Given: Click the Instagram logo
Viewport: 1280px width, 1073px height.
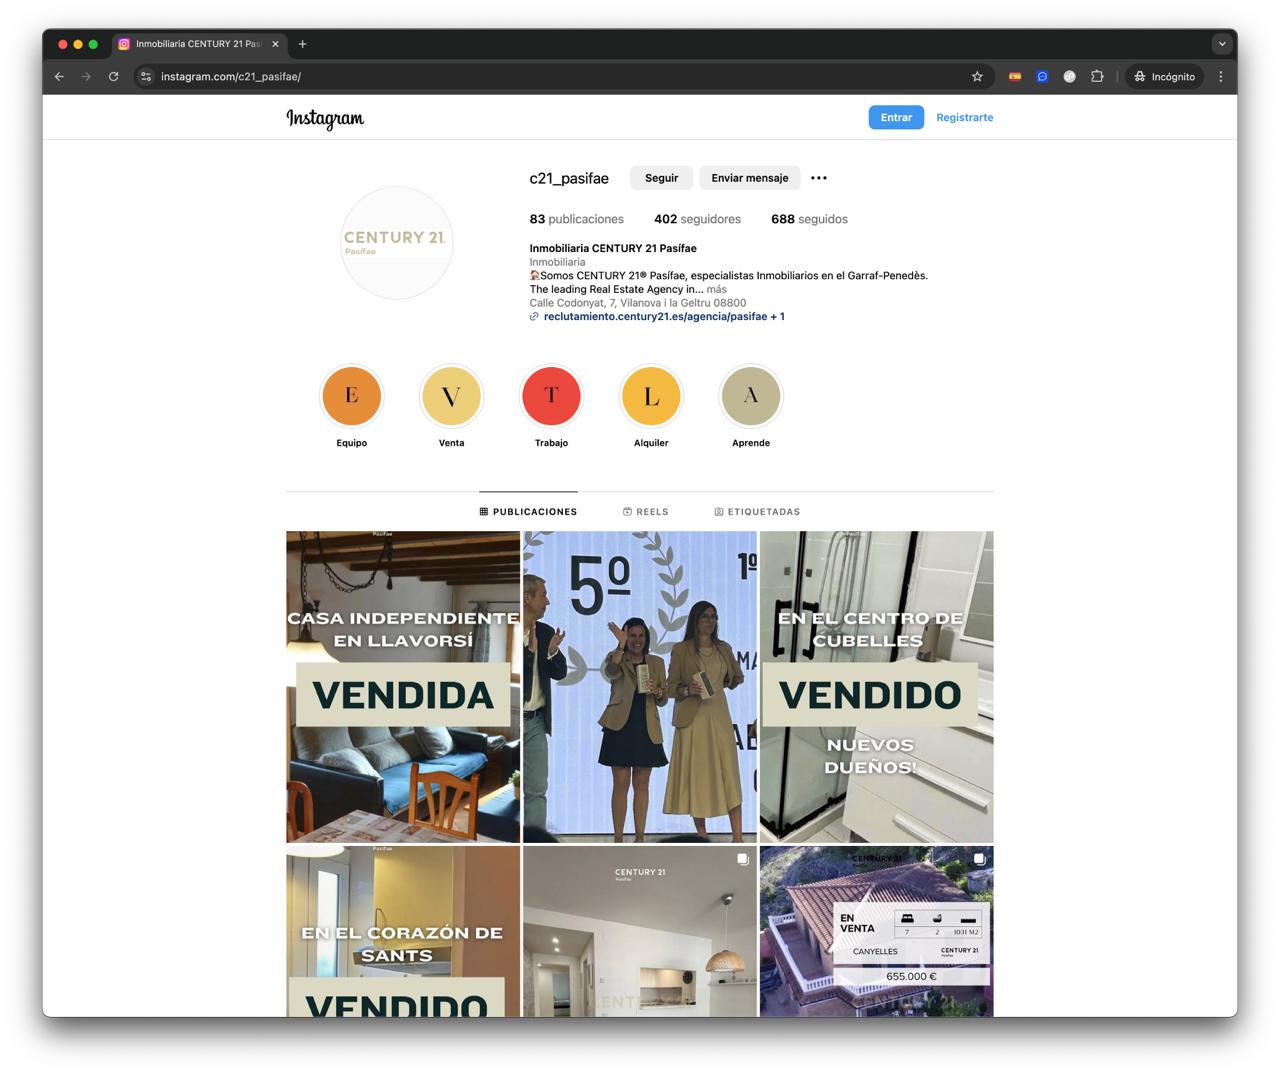Looking at the screenshot, I should (325, 118).
